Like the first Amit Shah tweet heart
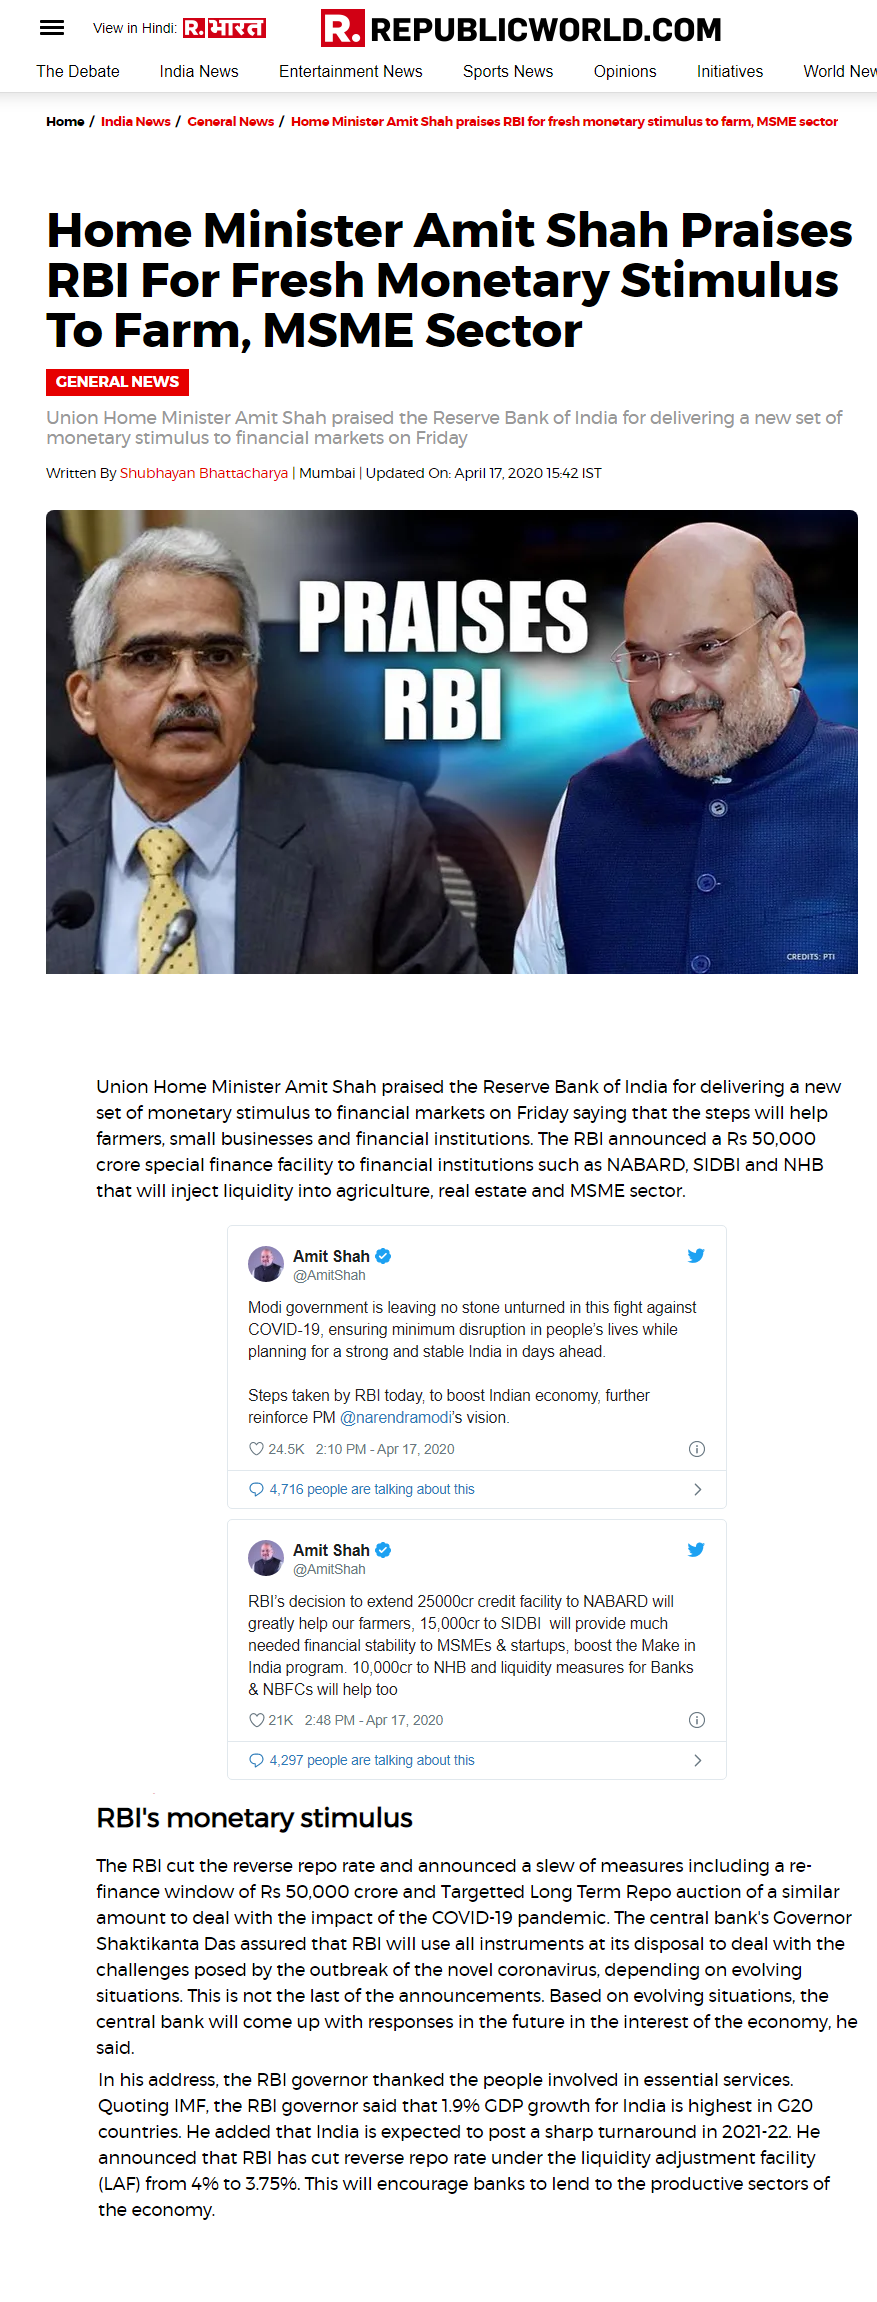This screenshot has height=2302, width=877. (x=256, y=1449)
